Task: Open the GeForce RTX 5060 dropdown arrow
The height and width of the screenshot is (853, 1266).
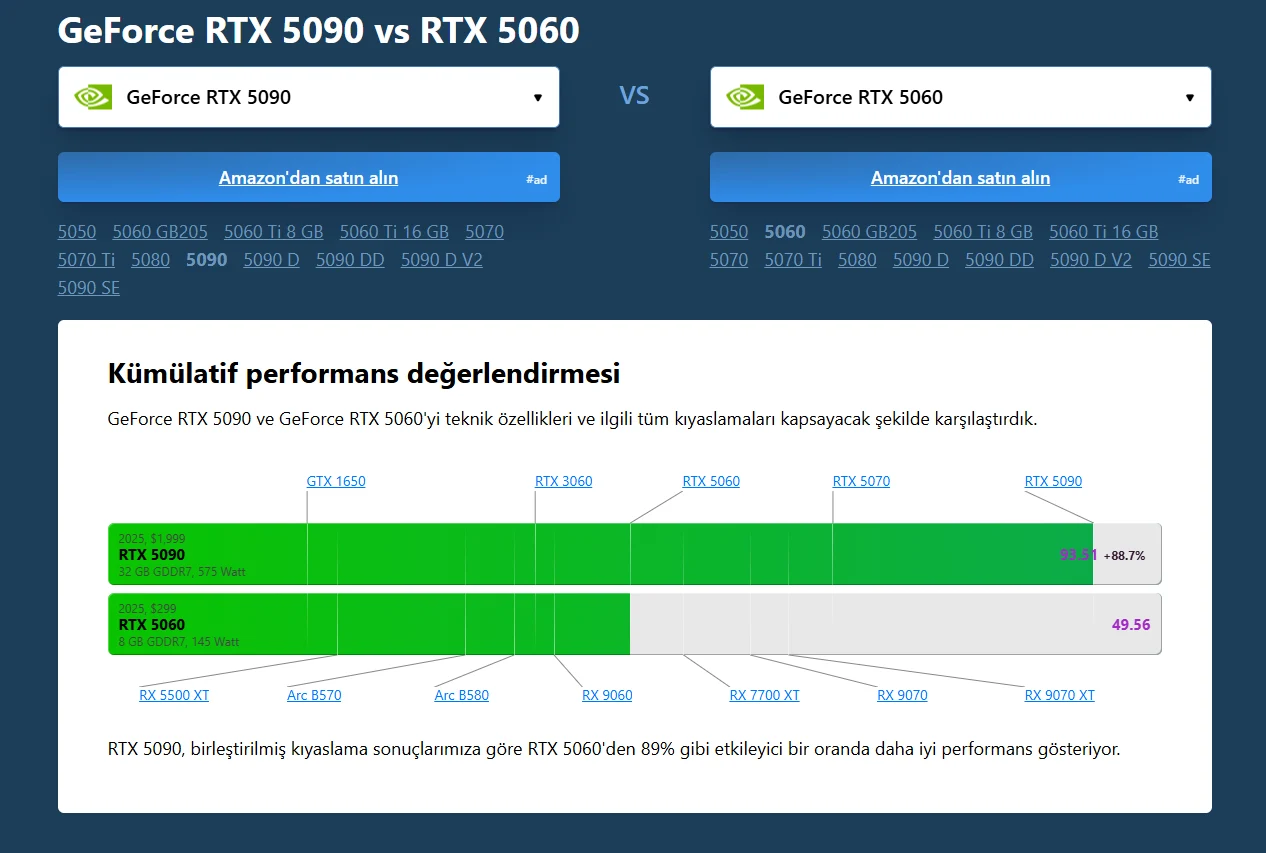Action: pyautogui.click(x=1190, y=98)
